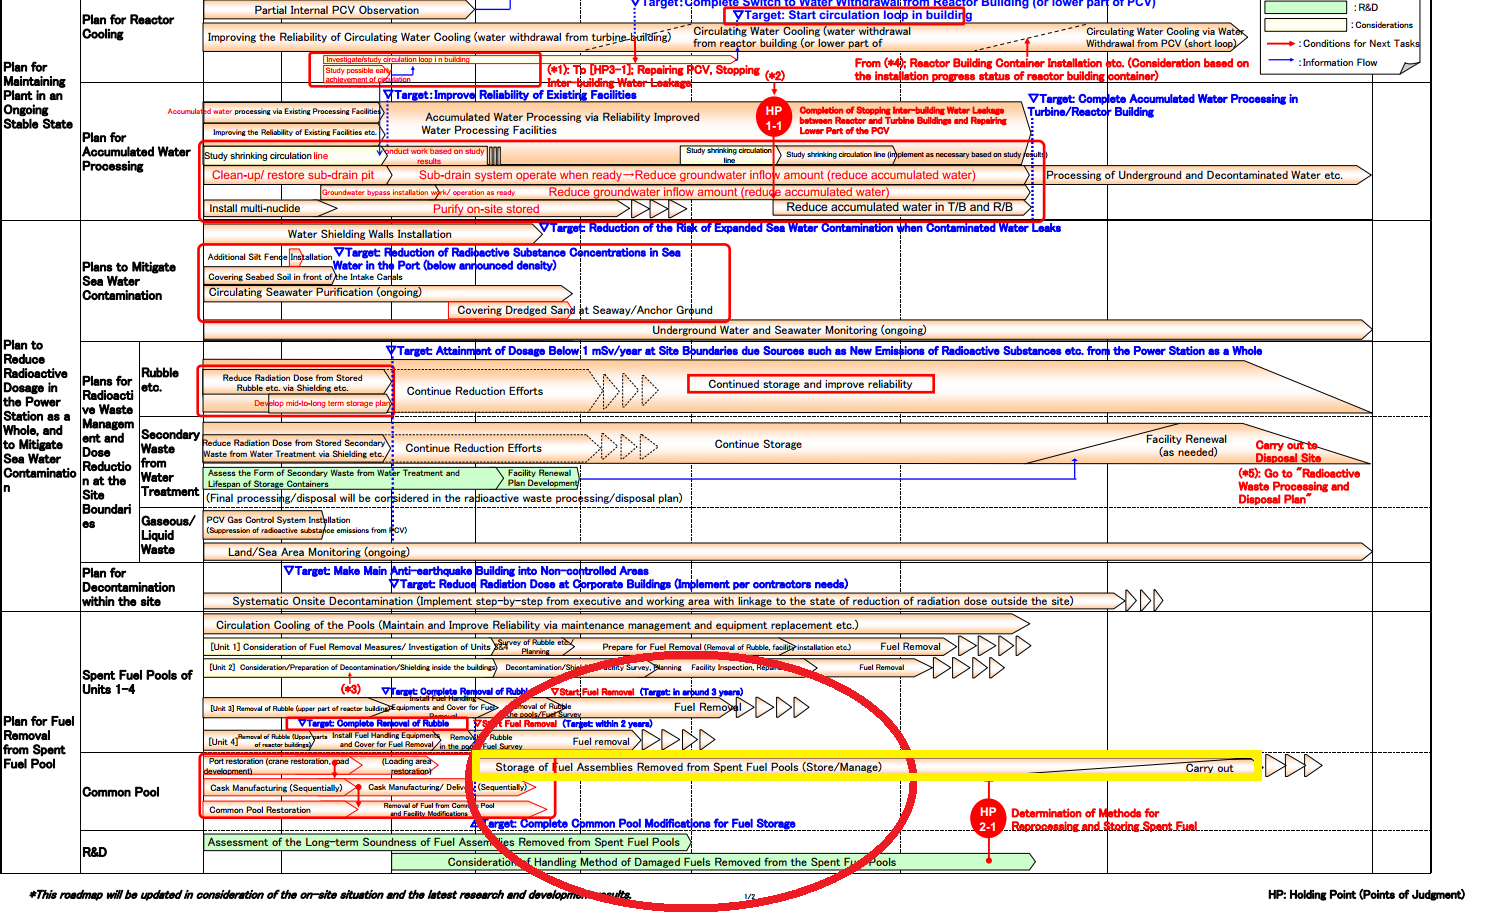Click 'Assessment of the Long-term Soundness' green bar

(448, 842)
